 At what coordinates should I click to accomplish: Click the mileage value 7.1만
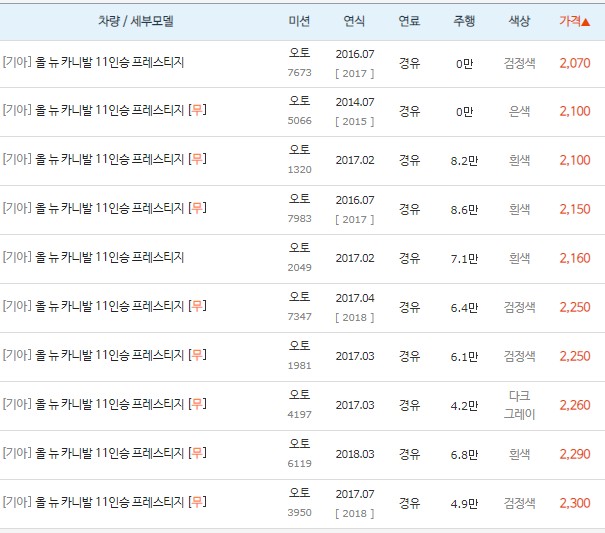(464, 259)
